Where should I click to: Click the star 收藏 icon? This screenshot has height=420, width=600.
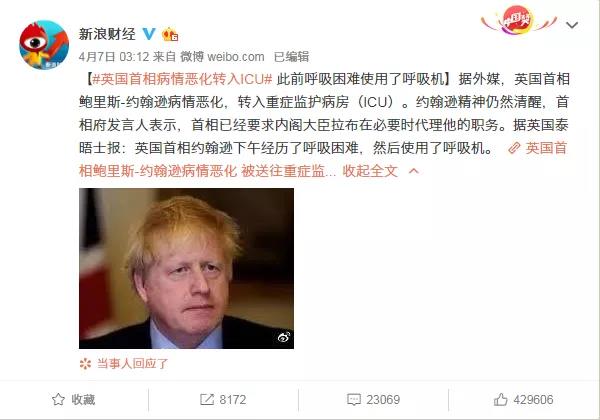tap(58, 400)
